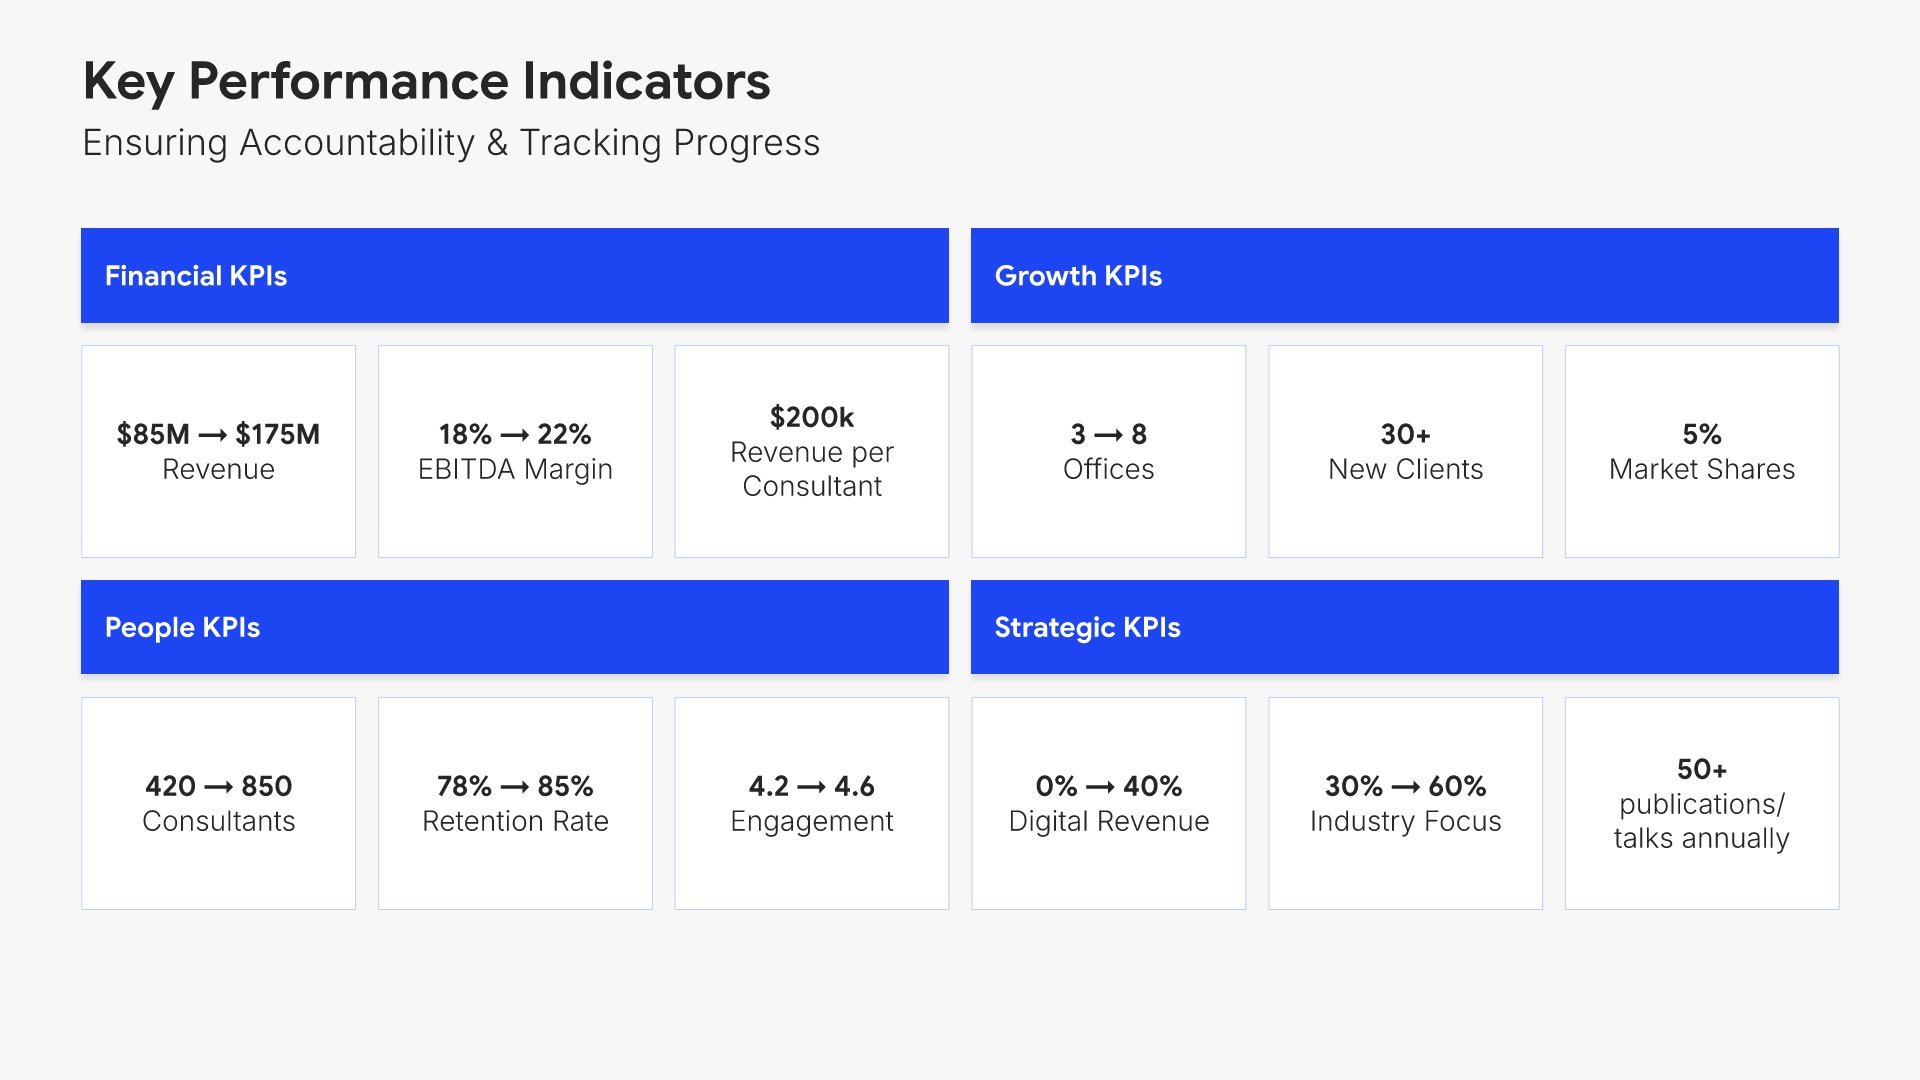Select the Growth KPIs header bar
1920x1080 pixels.
(x=1404, y=275)
